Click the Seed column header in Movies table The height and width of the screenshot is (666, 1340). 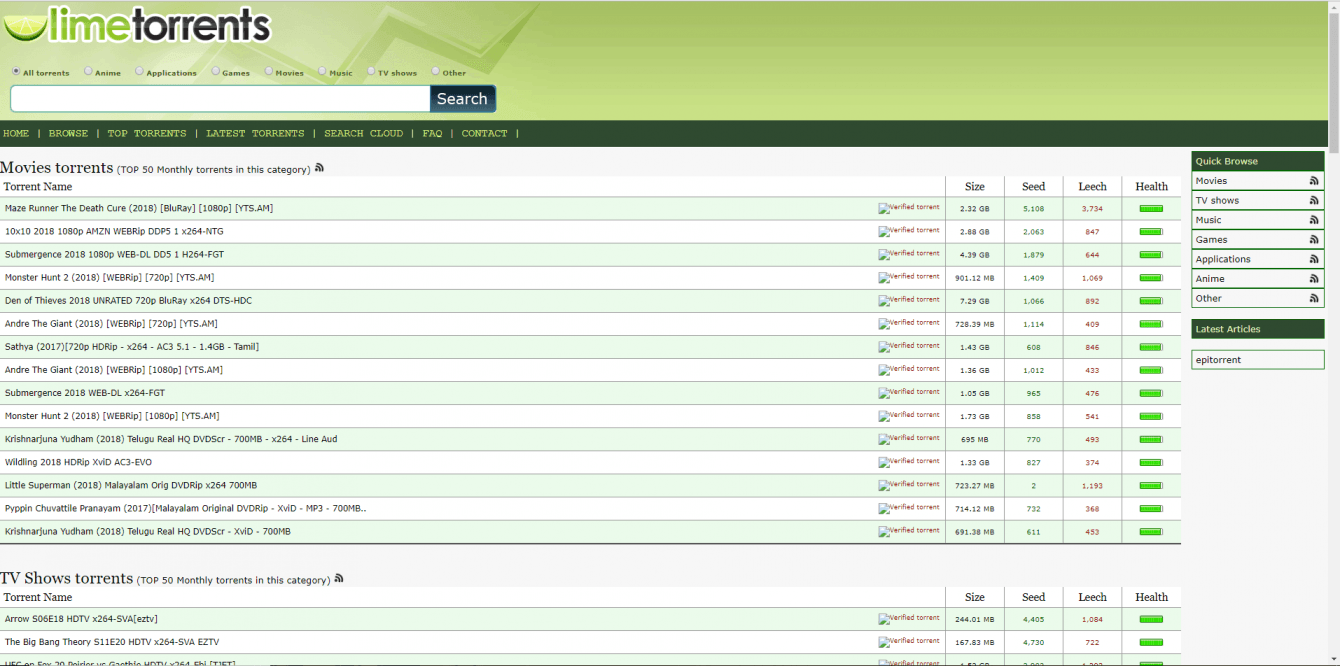pyautogui.click(x=1033, y=186)
